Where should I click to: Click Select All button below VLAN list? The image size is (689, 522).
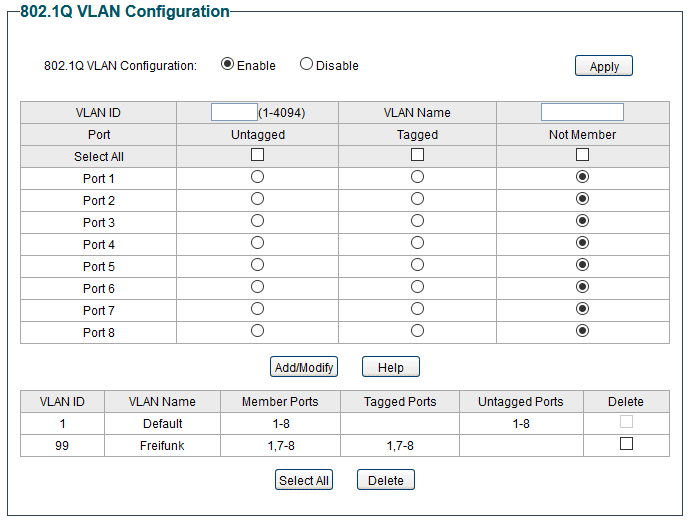click(304, 480)
